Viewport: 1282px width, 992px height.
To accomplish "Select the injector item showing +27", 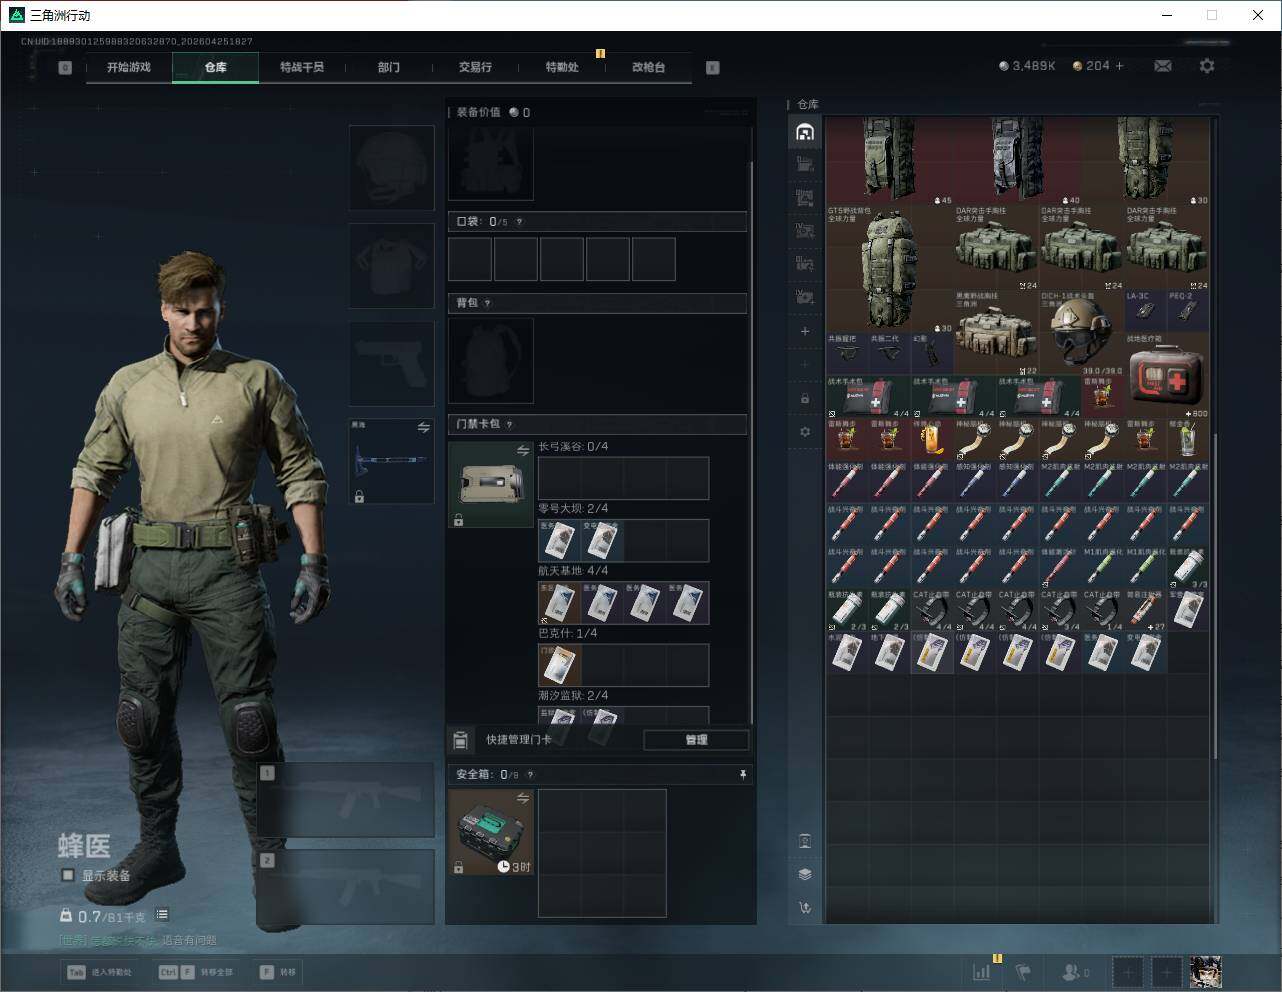I will (1145, 609).
